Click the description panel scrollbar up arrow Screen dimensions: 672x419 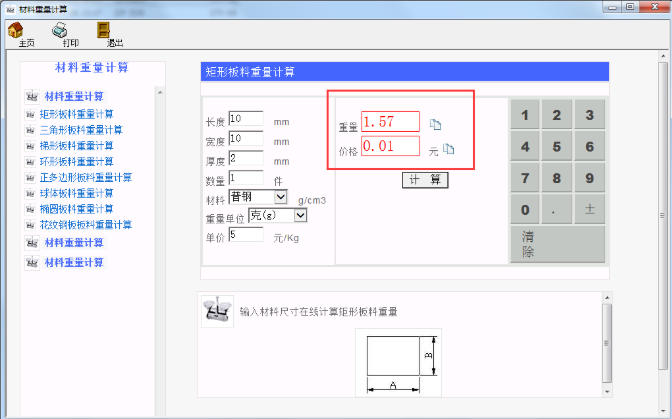(x=607, y=297)
